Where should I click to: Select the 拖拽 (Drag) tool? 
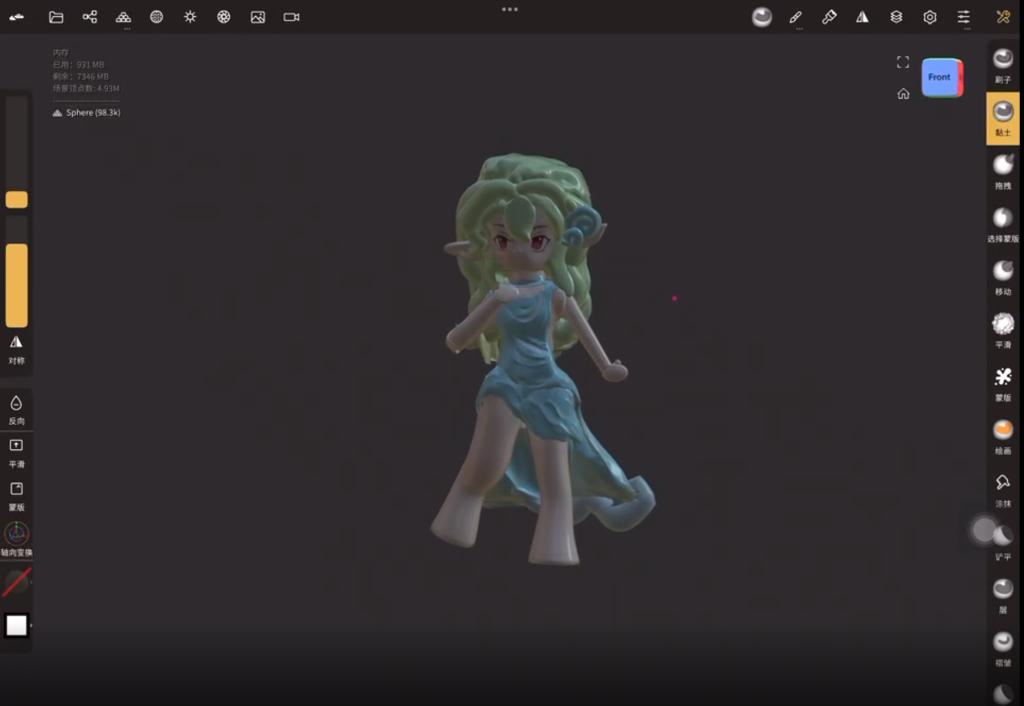pyautogui.click(x=1003, y=171)
